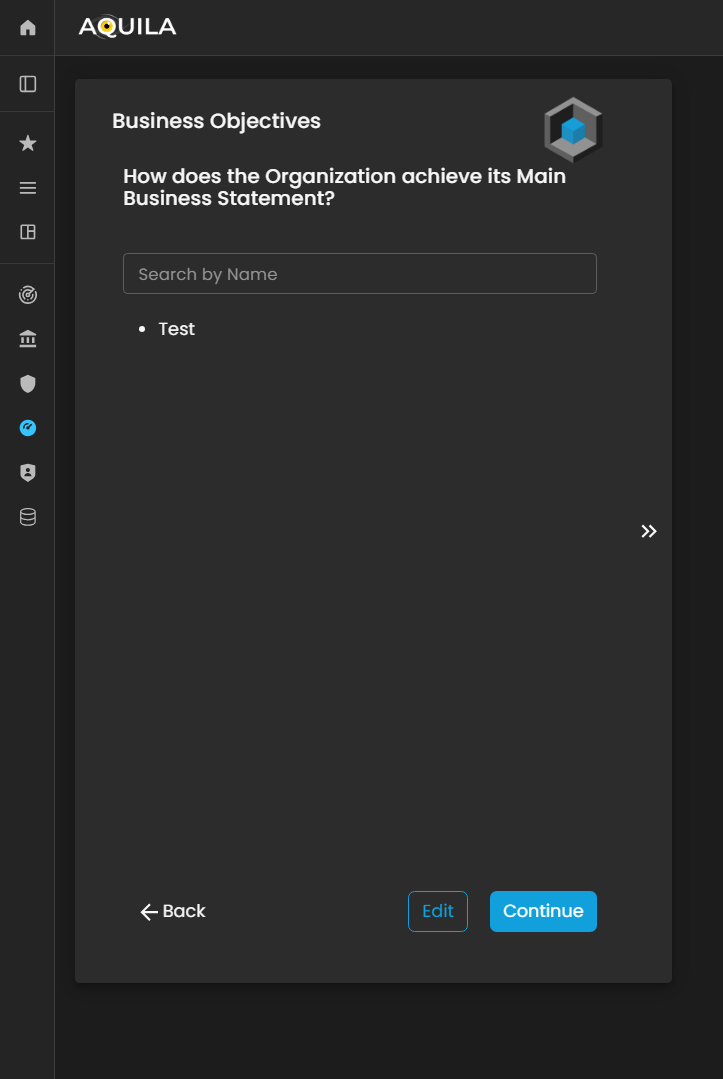Click the Business Objectives heading
The width and height of the screenshot is (723, 1079).
[216, 121]
